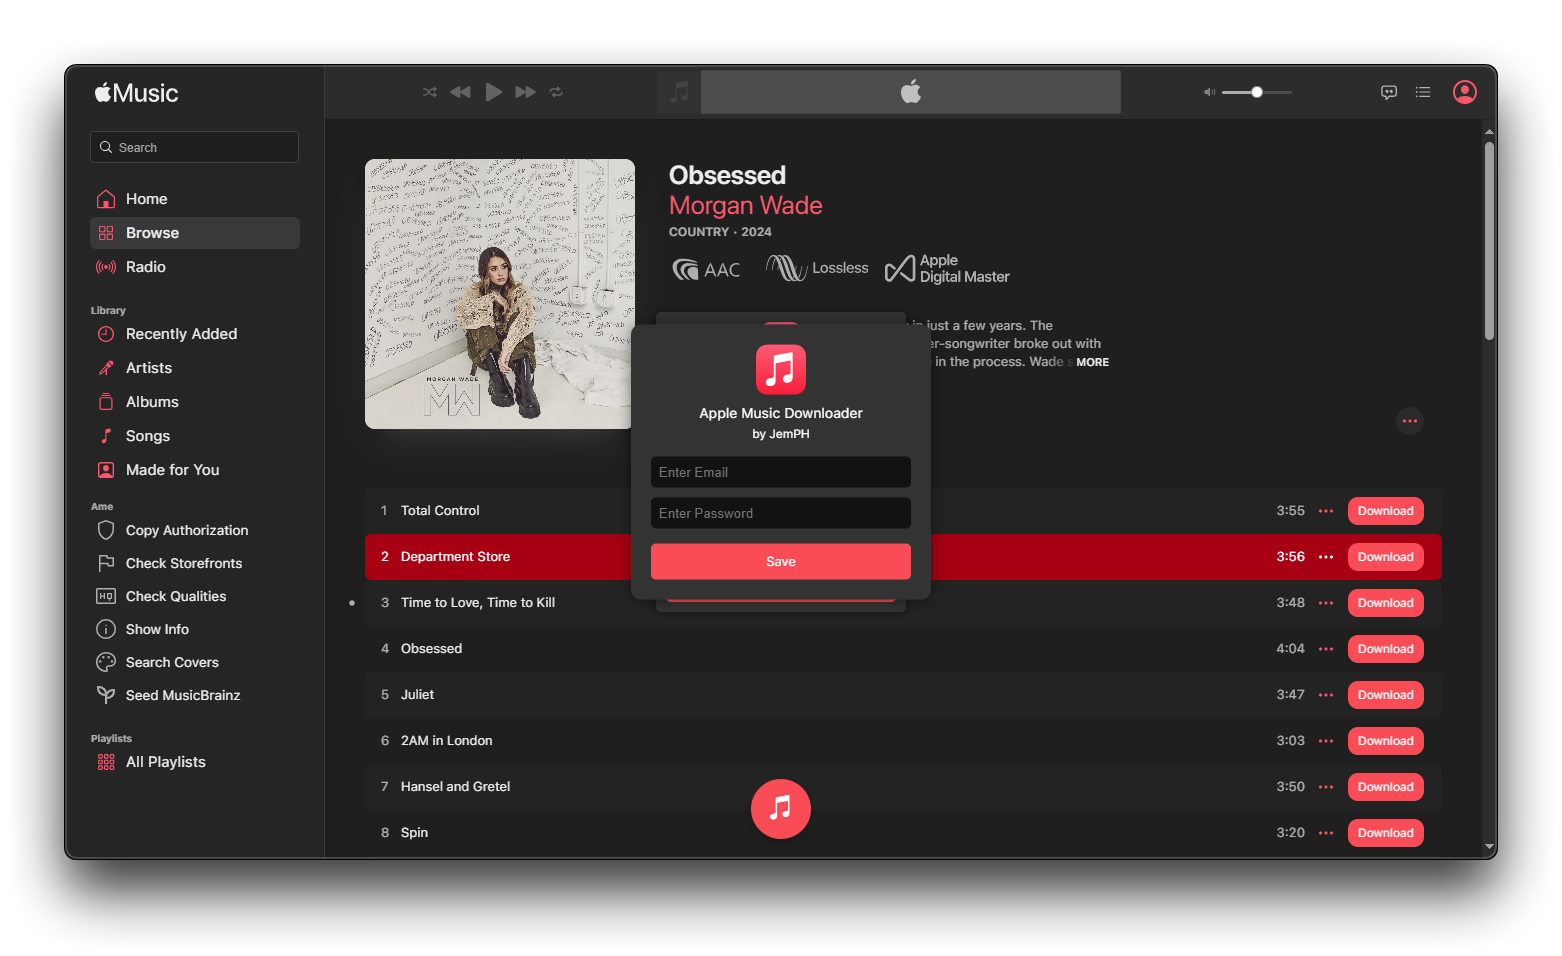This screenshot has height=956, width=1562.
Task: Expand album description with MORE
Action: click(1092, 362)
